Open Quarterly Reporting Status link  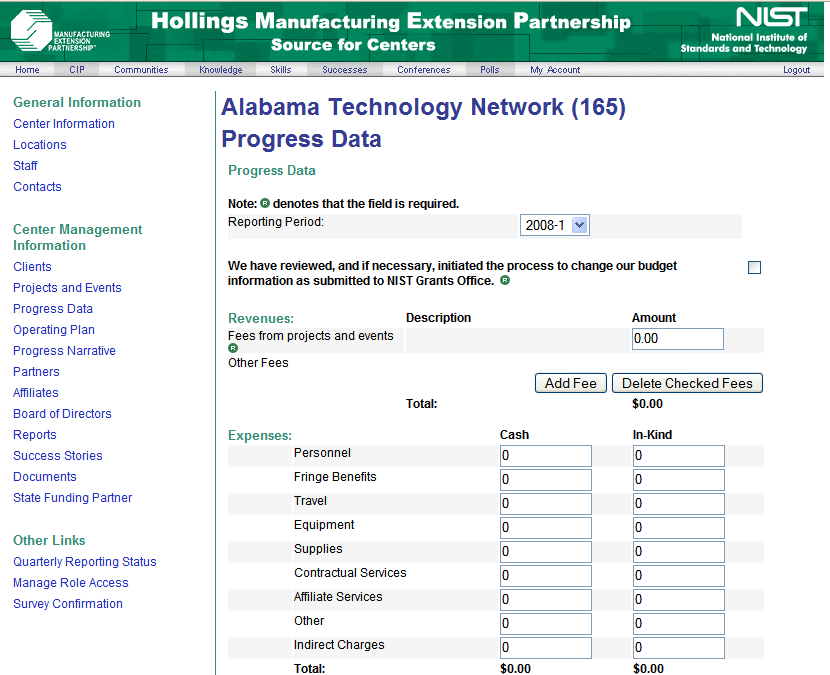pos(85,562)
